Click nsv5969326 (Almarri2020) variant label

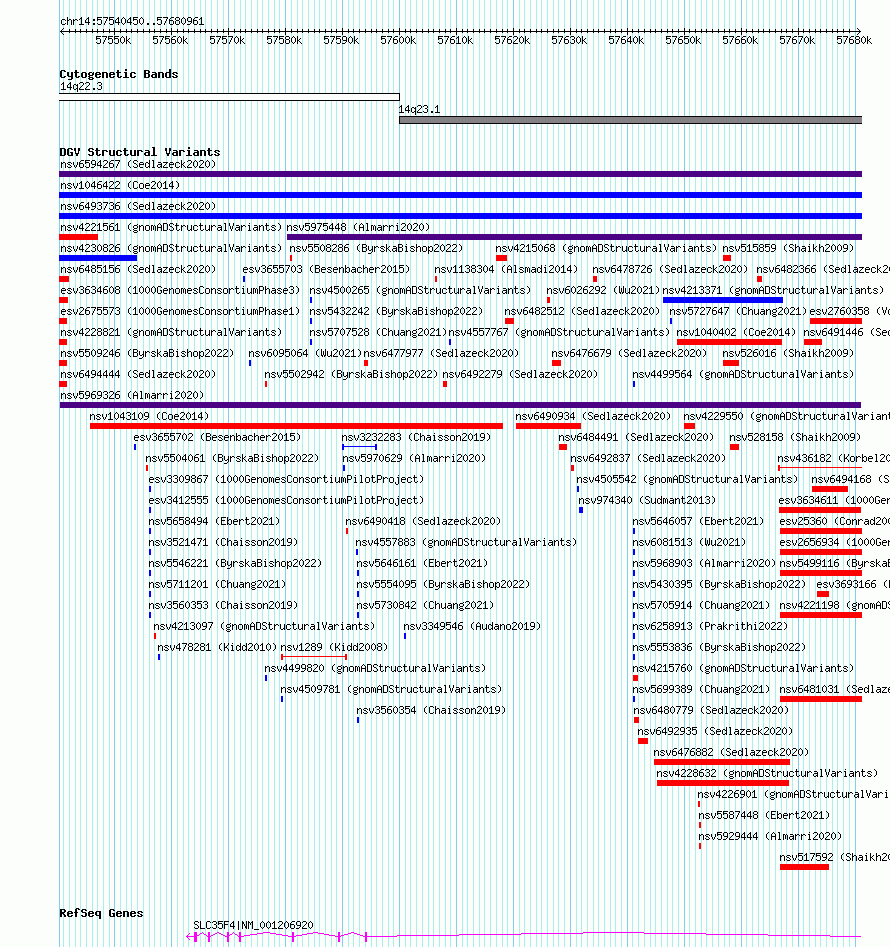tap(132, 396)
